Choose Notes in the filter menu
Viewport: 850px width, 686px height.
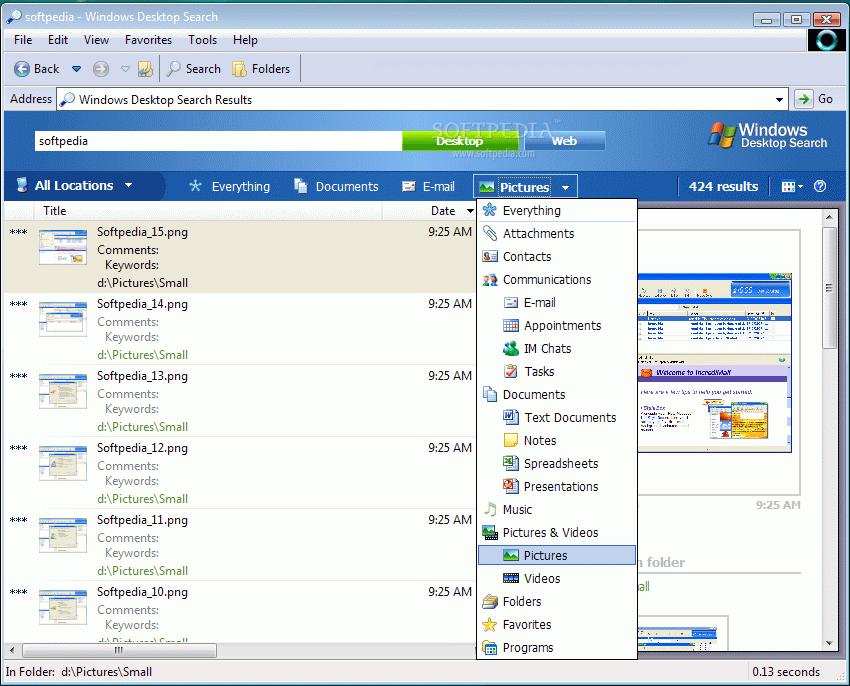pyautogui.click(x=557, y=440)
